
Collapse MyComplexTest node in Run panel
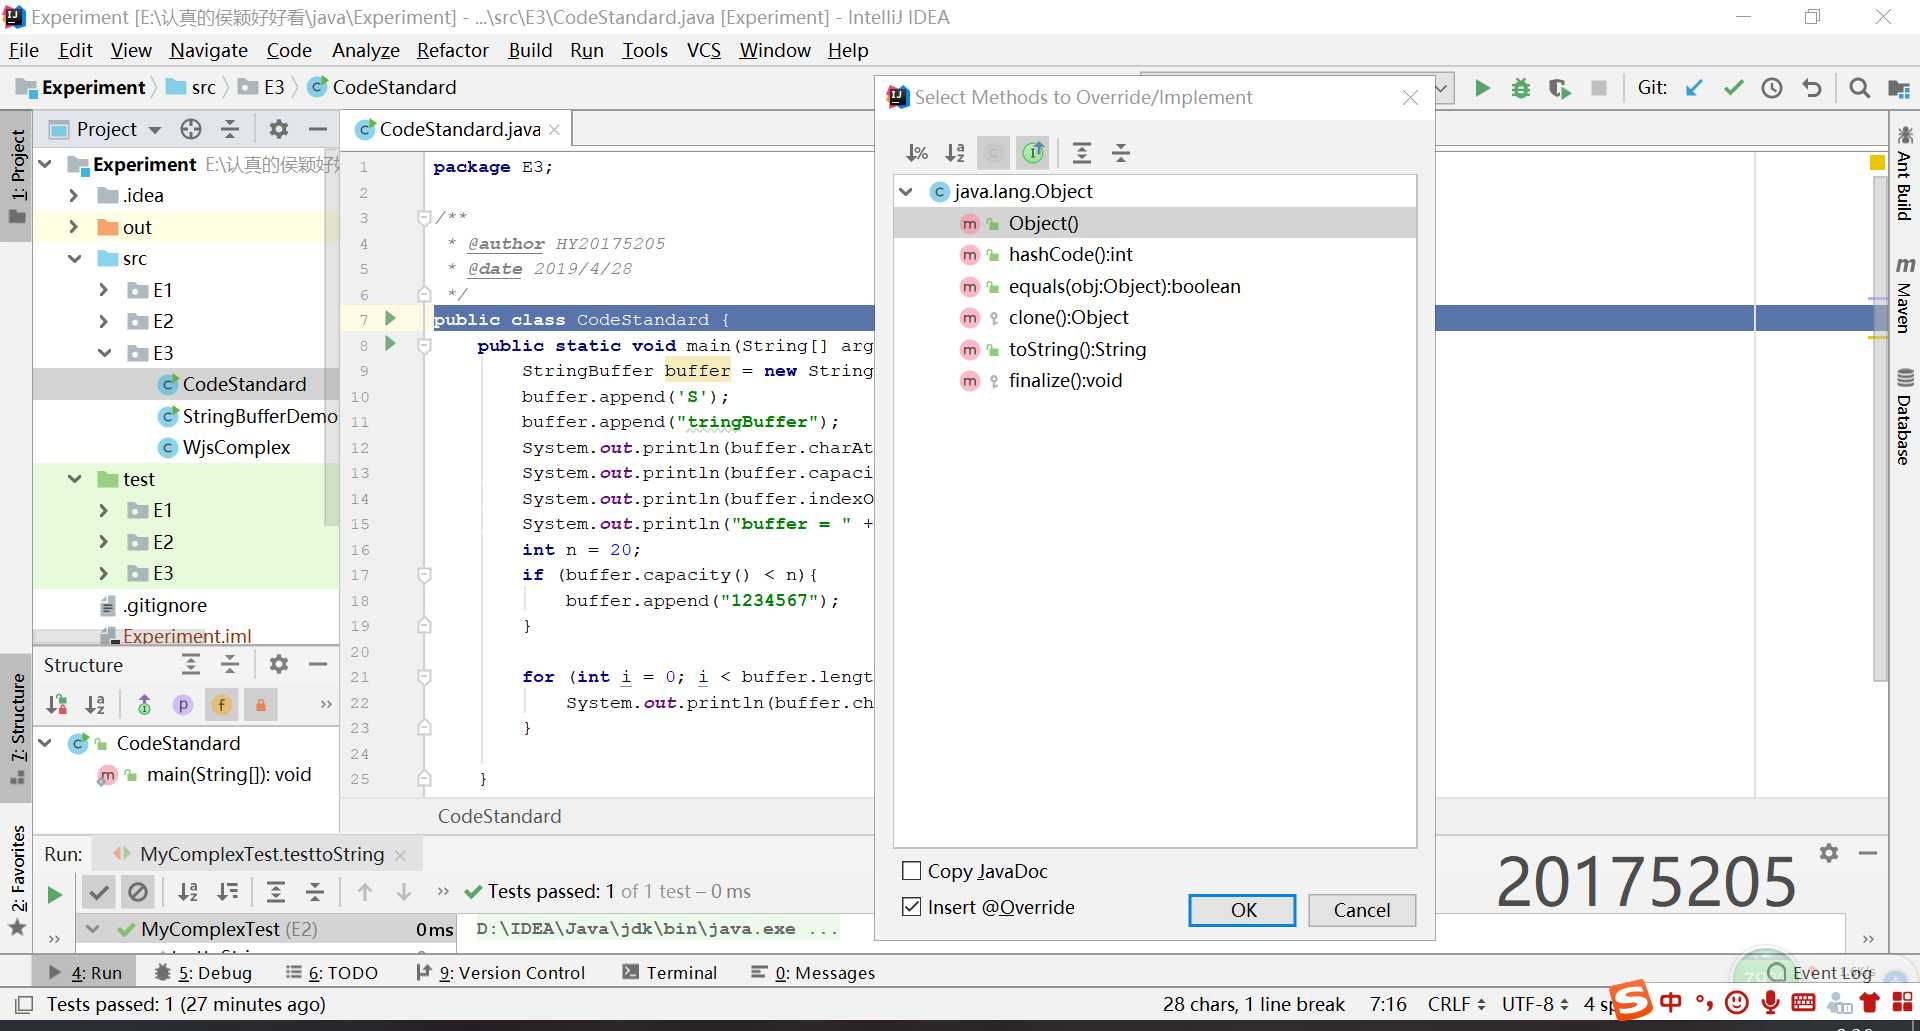point(92,929)
